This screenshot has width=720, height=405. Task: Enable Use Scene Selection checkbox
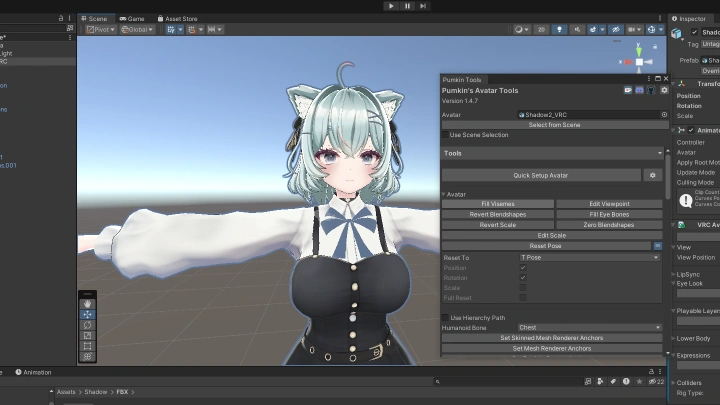pyautogui.click(x=446, y=134)
